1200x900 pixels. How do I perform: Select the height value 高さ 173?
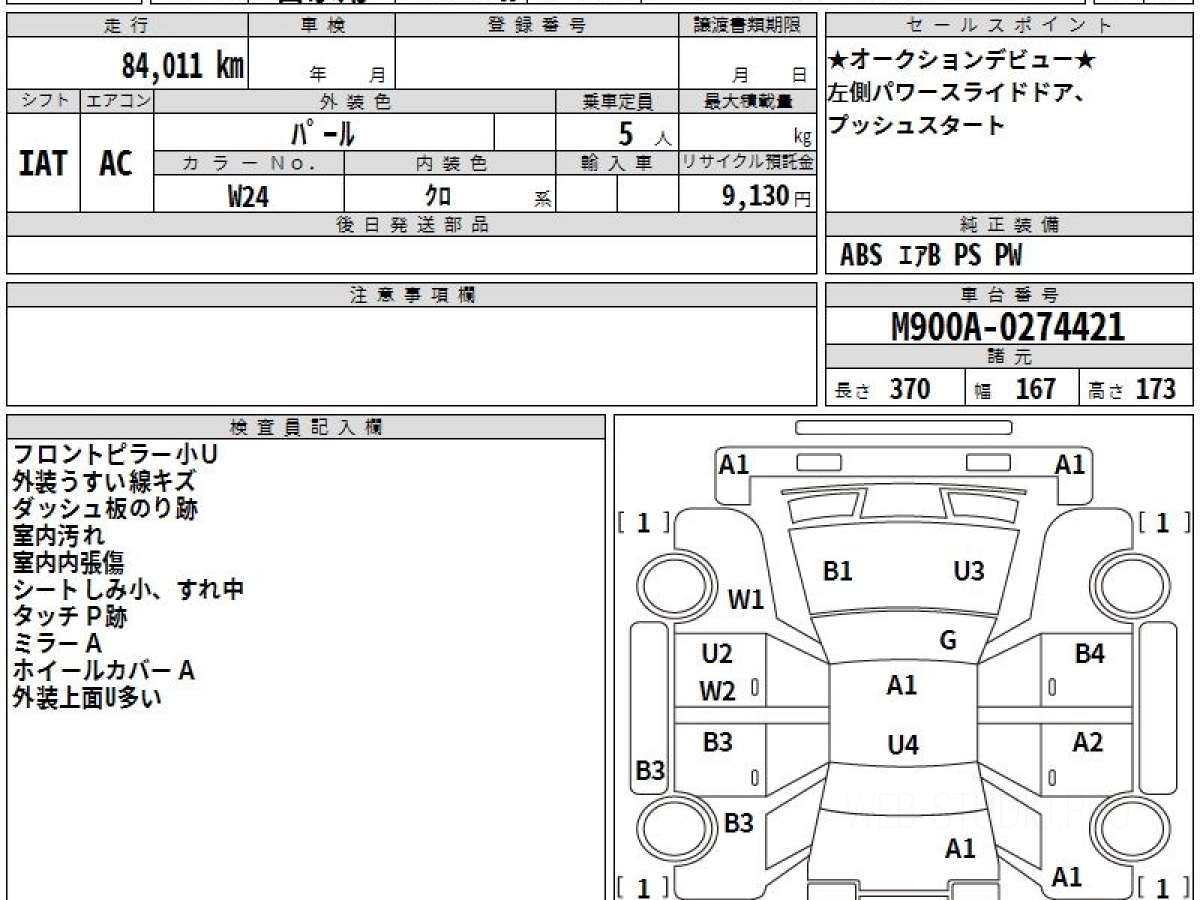click(1133, 389)
